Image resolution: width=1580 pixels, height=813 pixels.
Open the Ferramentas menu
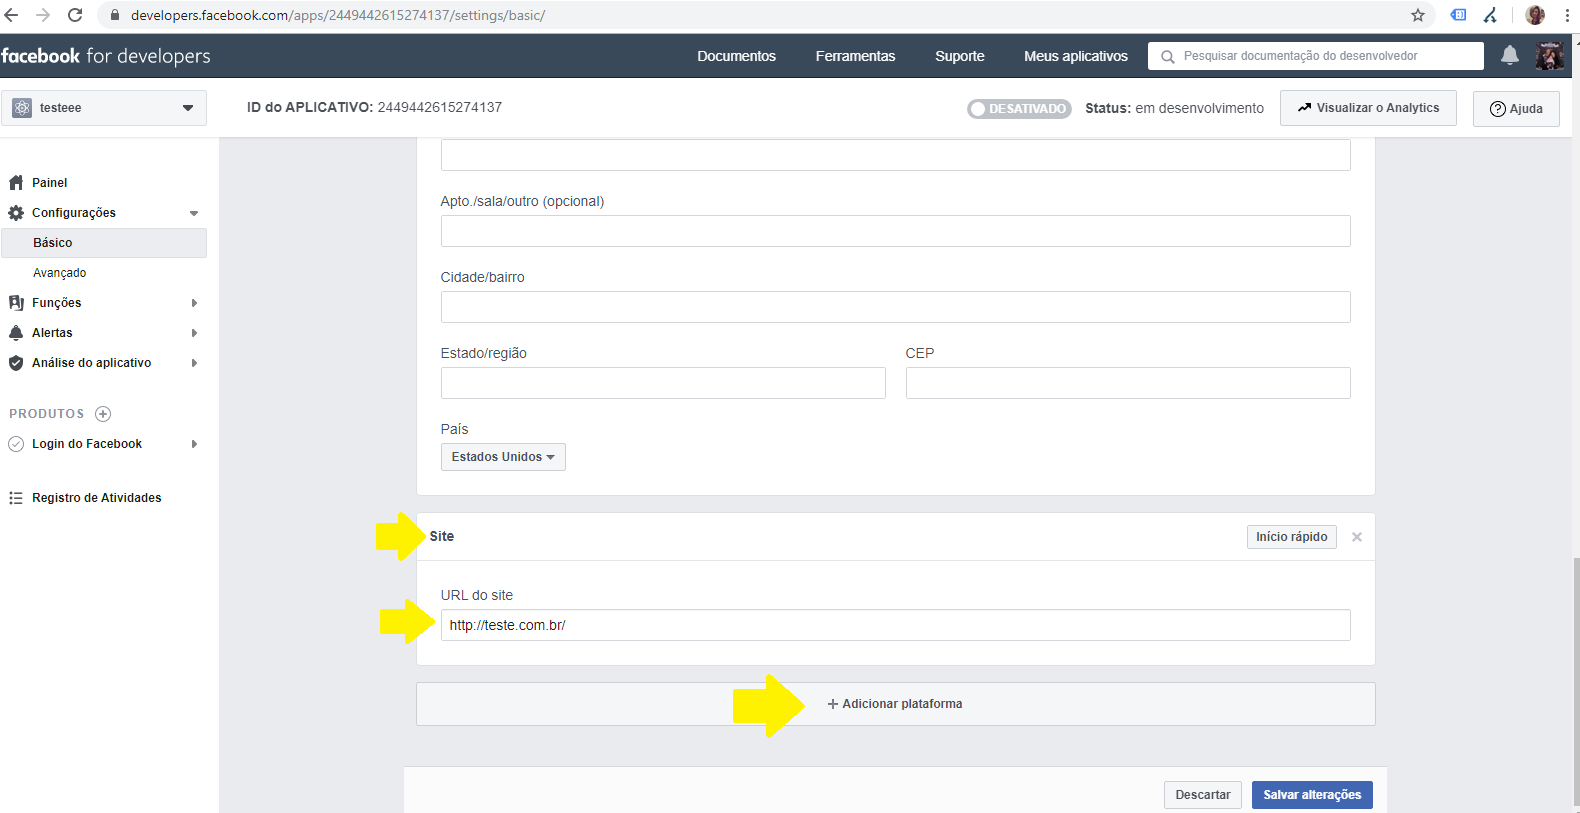(855, 56)
